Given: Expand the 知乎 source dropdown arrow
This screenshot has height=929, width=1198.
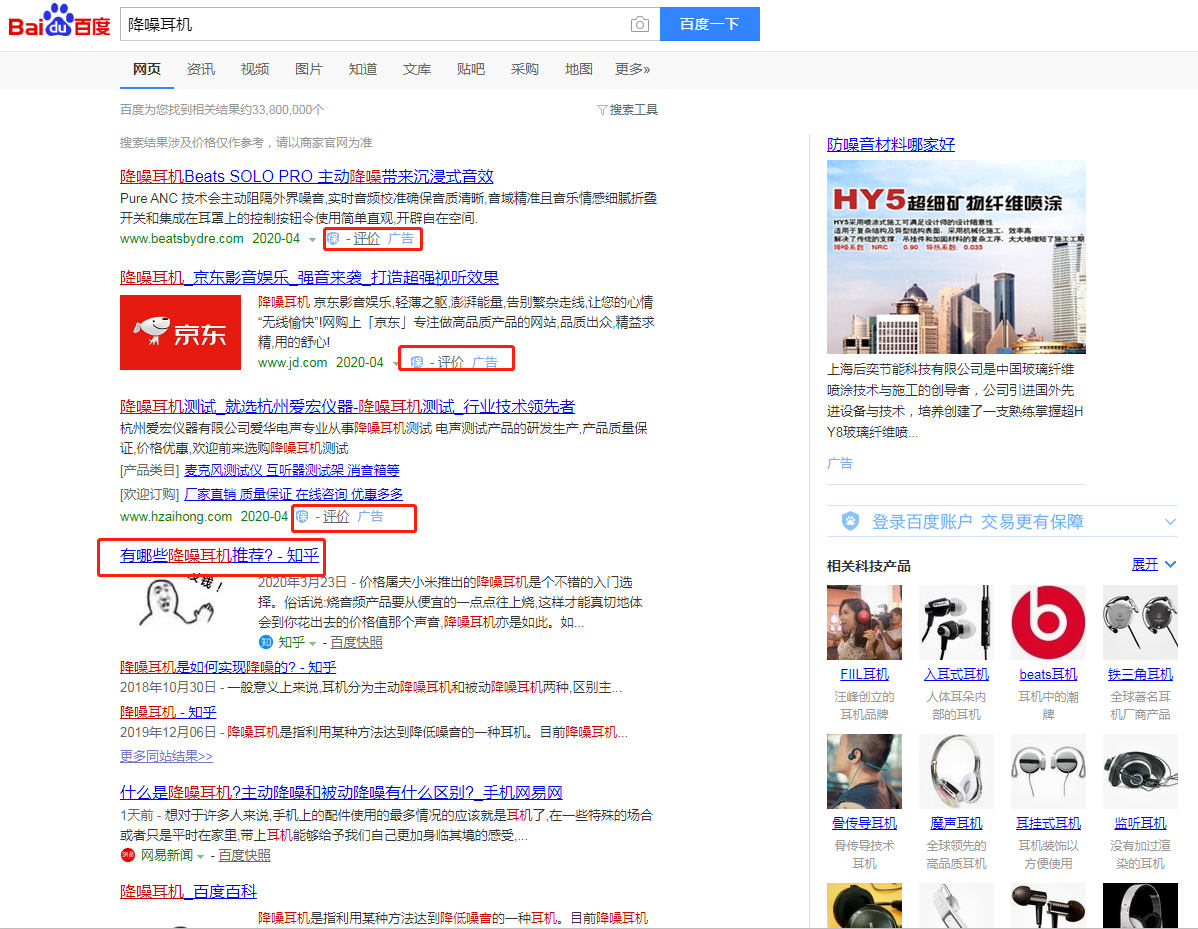Looking at the screenshot, I should point(312,643).
